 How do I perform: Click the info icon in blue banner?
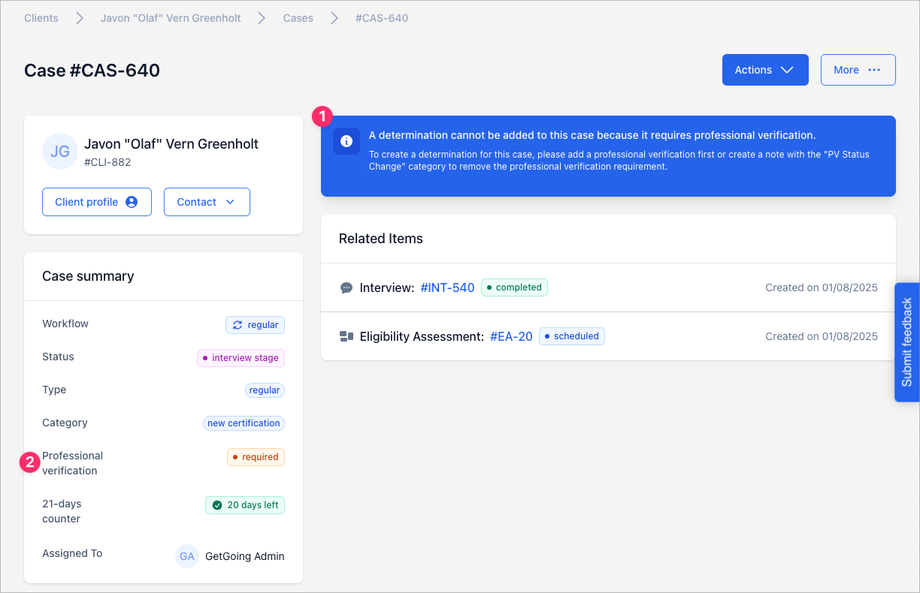[346, 141]
